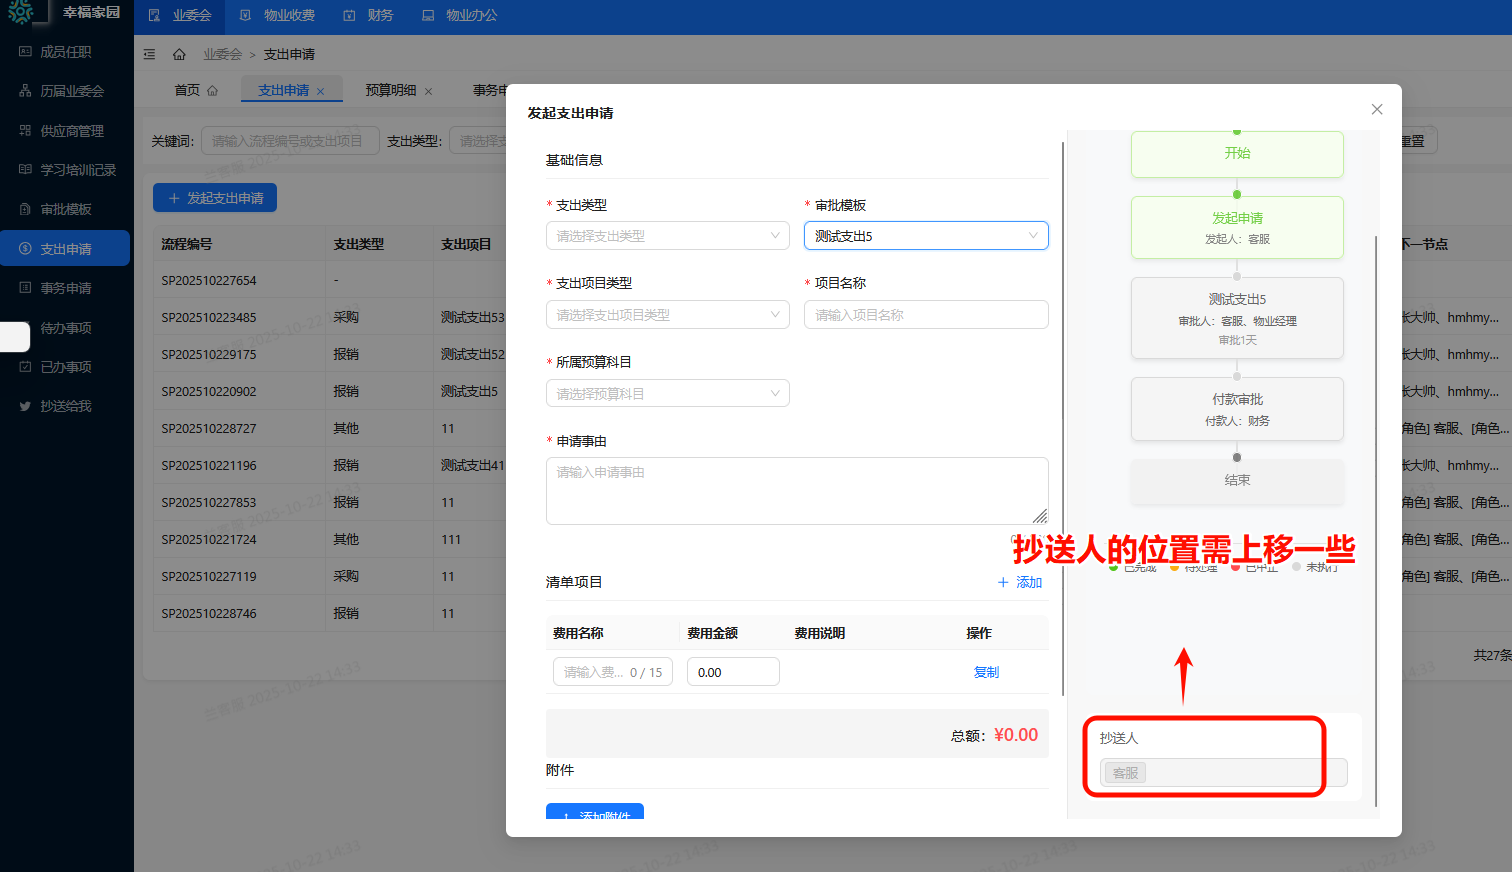Click into the 申请事由 text area
Viewport: 1512px width, 872px height.
tap(796, 490)
